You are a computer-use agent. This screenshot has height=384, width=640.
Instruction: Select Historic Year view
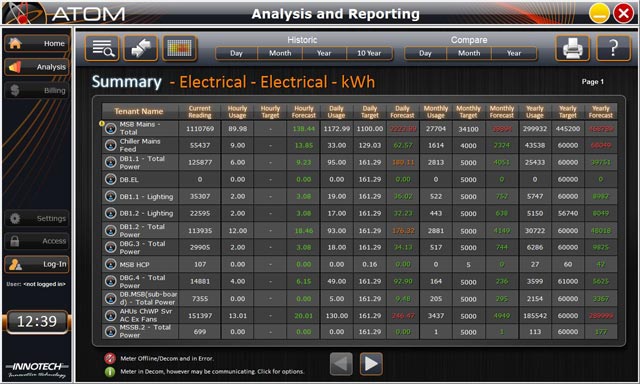[324, 53]
